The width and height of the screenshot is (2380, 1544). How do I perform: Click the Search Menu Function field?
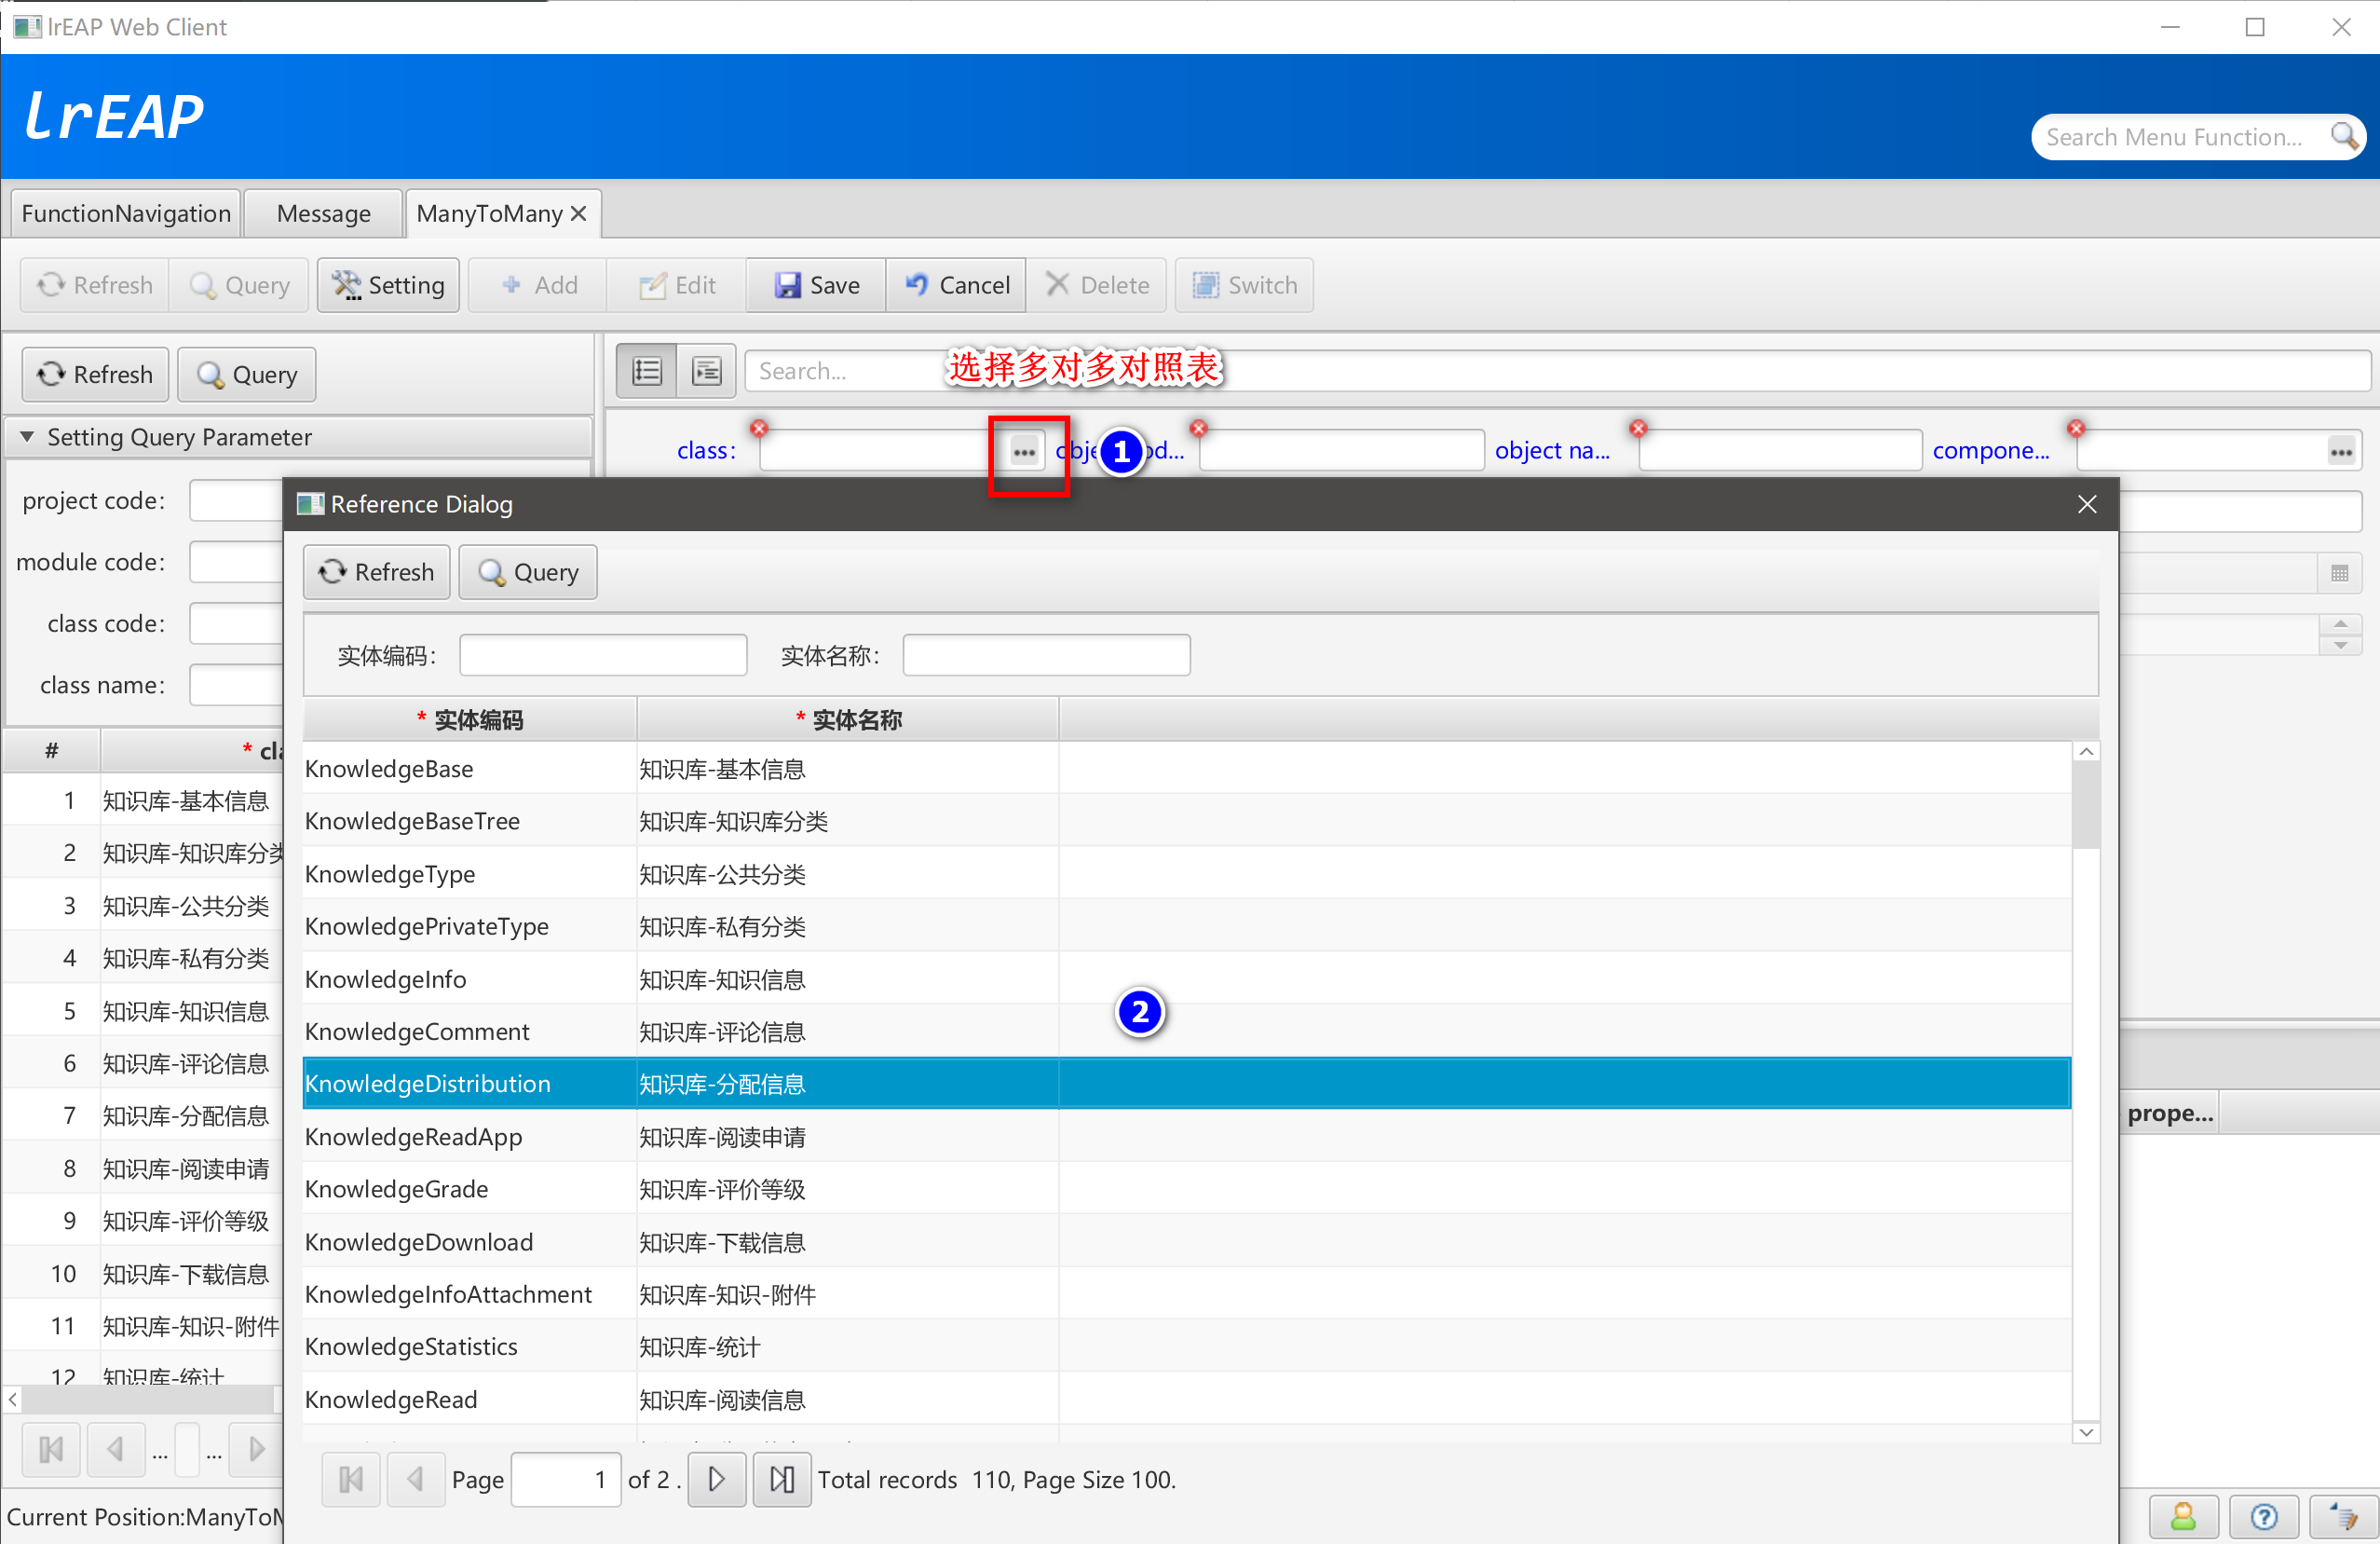pos(2180,136)
